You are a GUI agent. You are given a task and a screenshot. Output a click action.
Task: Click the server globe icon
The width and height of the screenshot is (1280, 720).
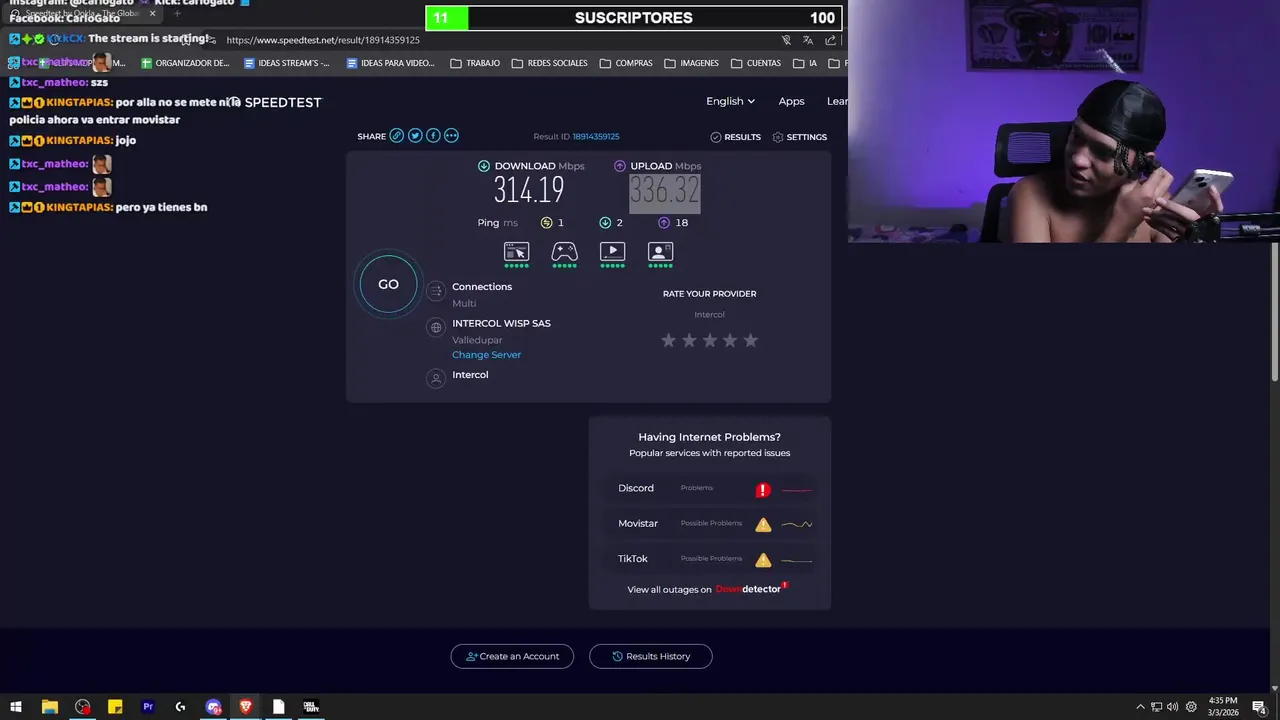435,327
